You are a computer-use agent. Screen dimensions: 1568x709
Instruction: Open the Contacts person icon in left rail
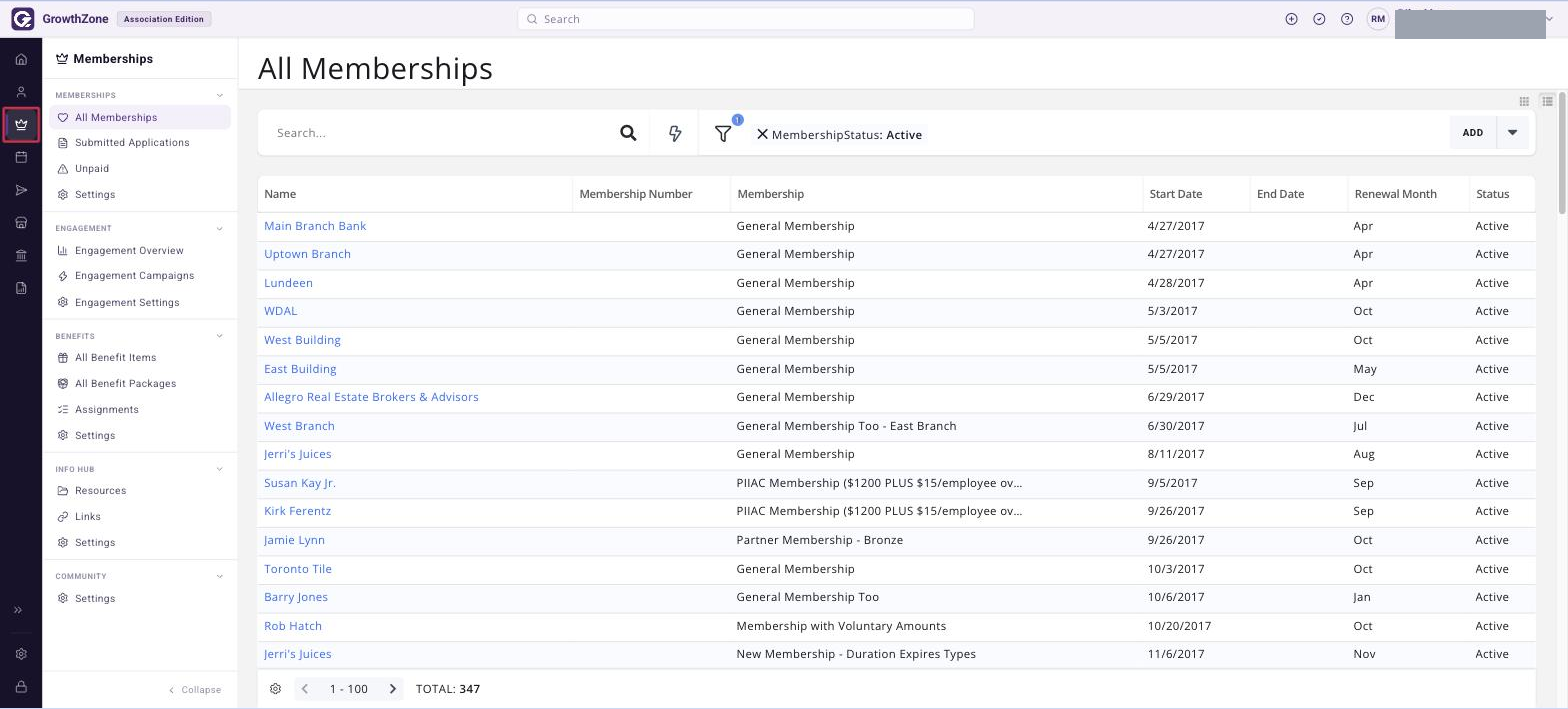coord(21,92)
